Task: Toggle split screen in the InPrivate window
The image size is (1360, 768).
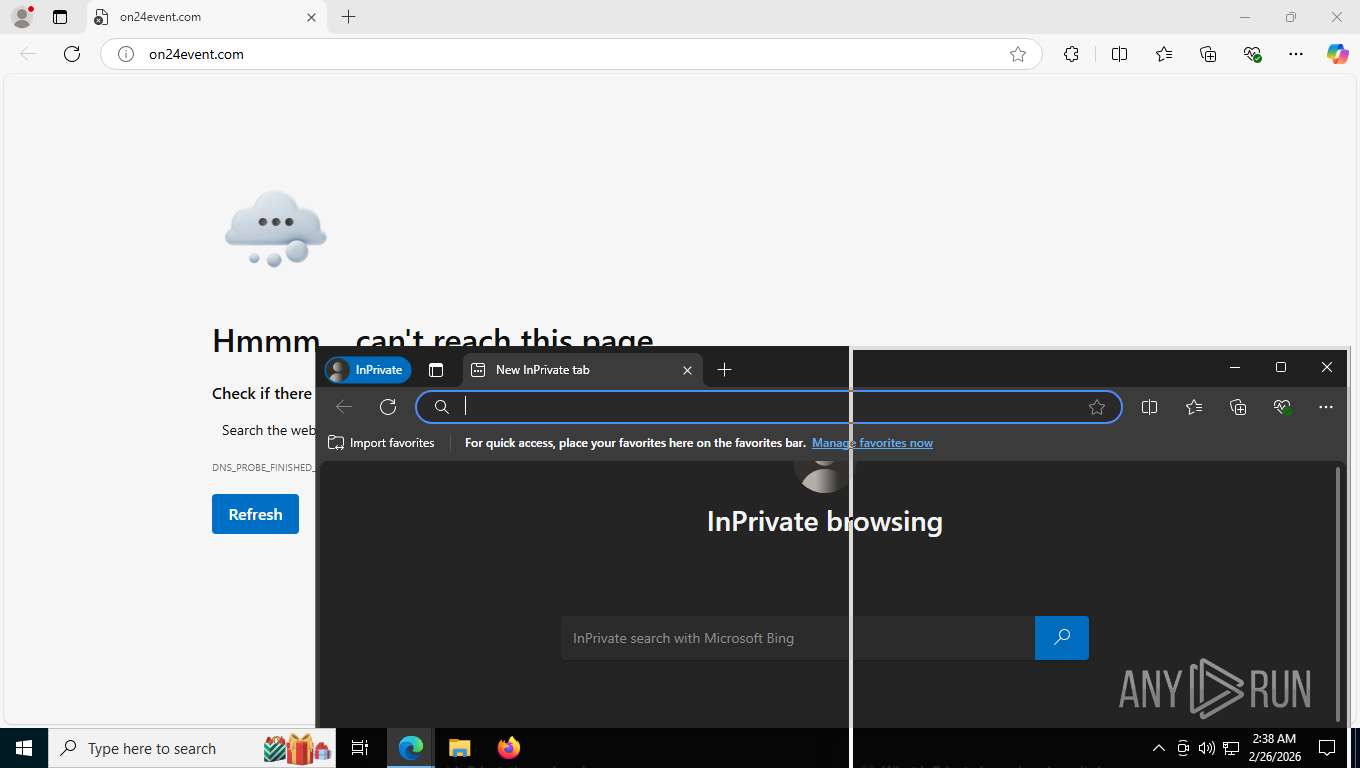Action: tap(1149, 407)
